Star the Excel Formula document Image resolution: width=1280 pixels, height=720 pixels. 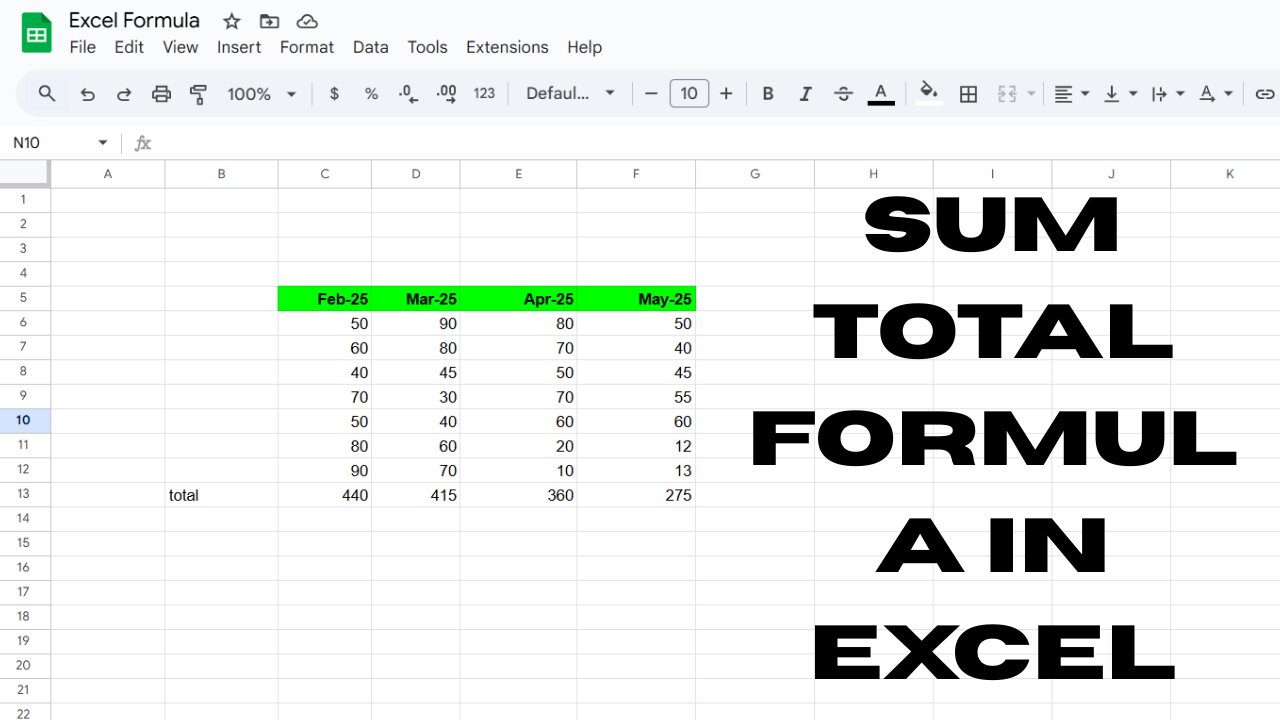coord(231,21)
